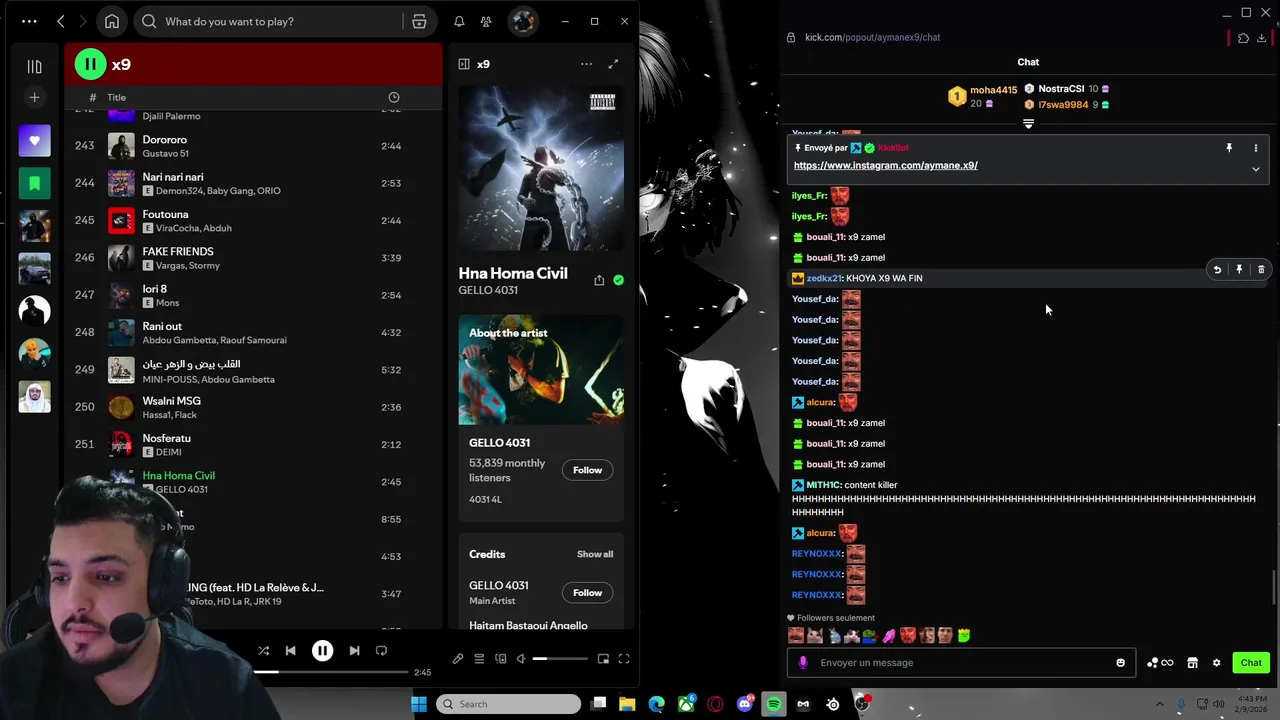Toggle repeat mode in Spotify player

[381, 651]
